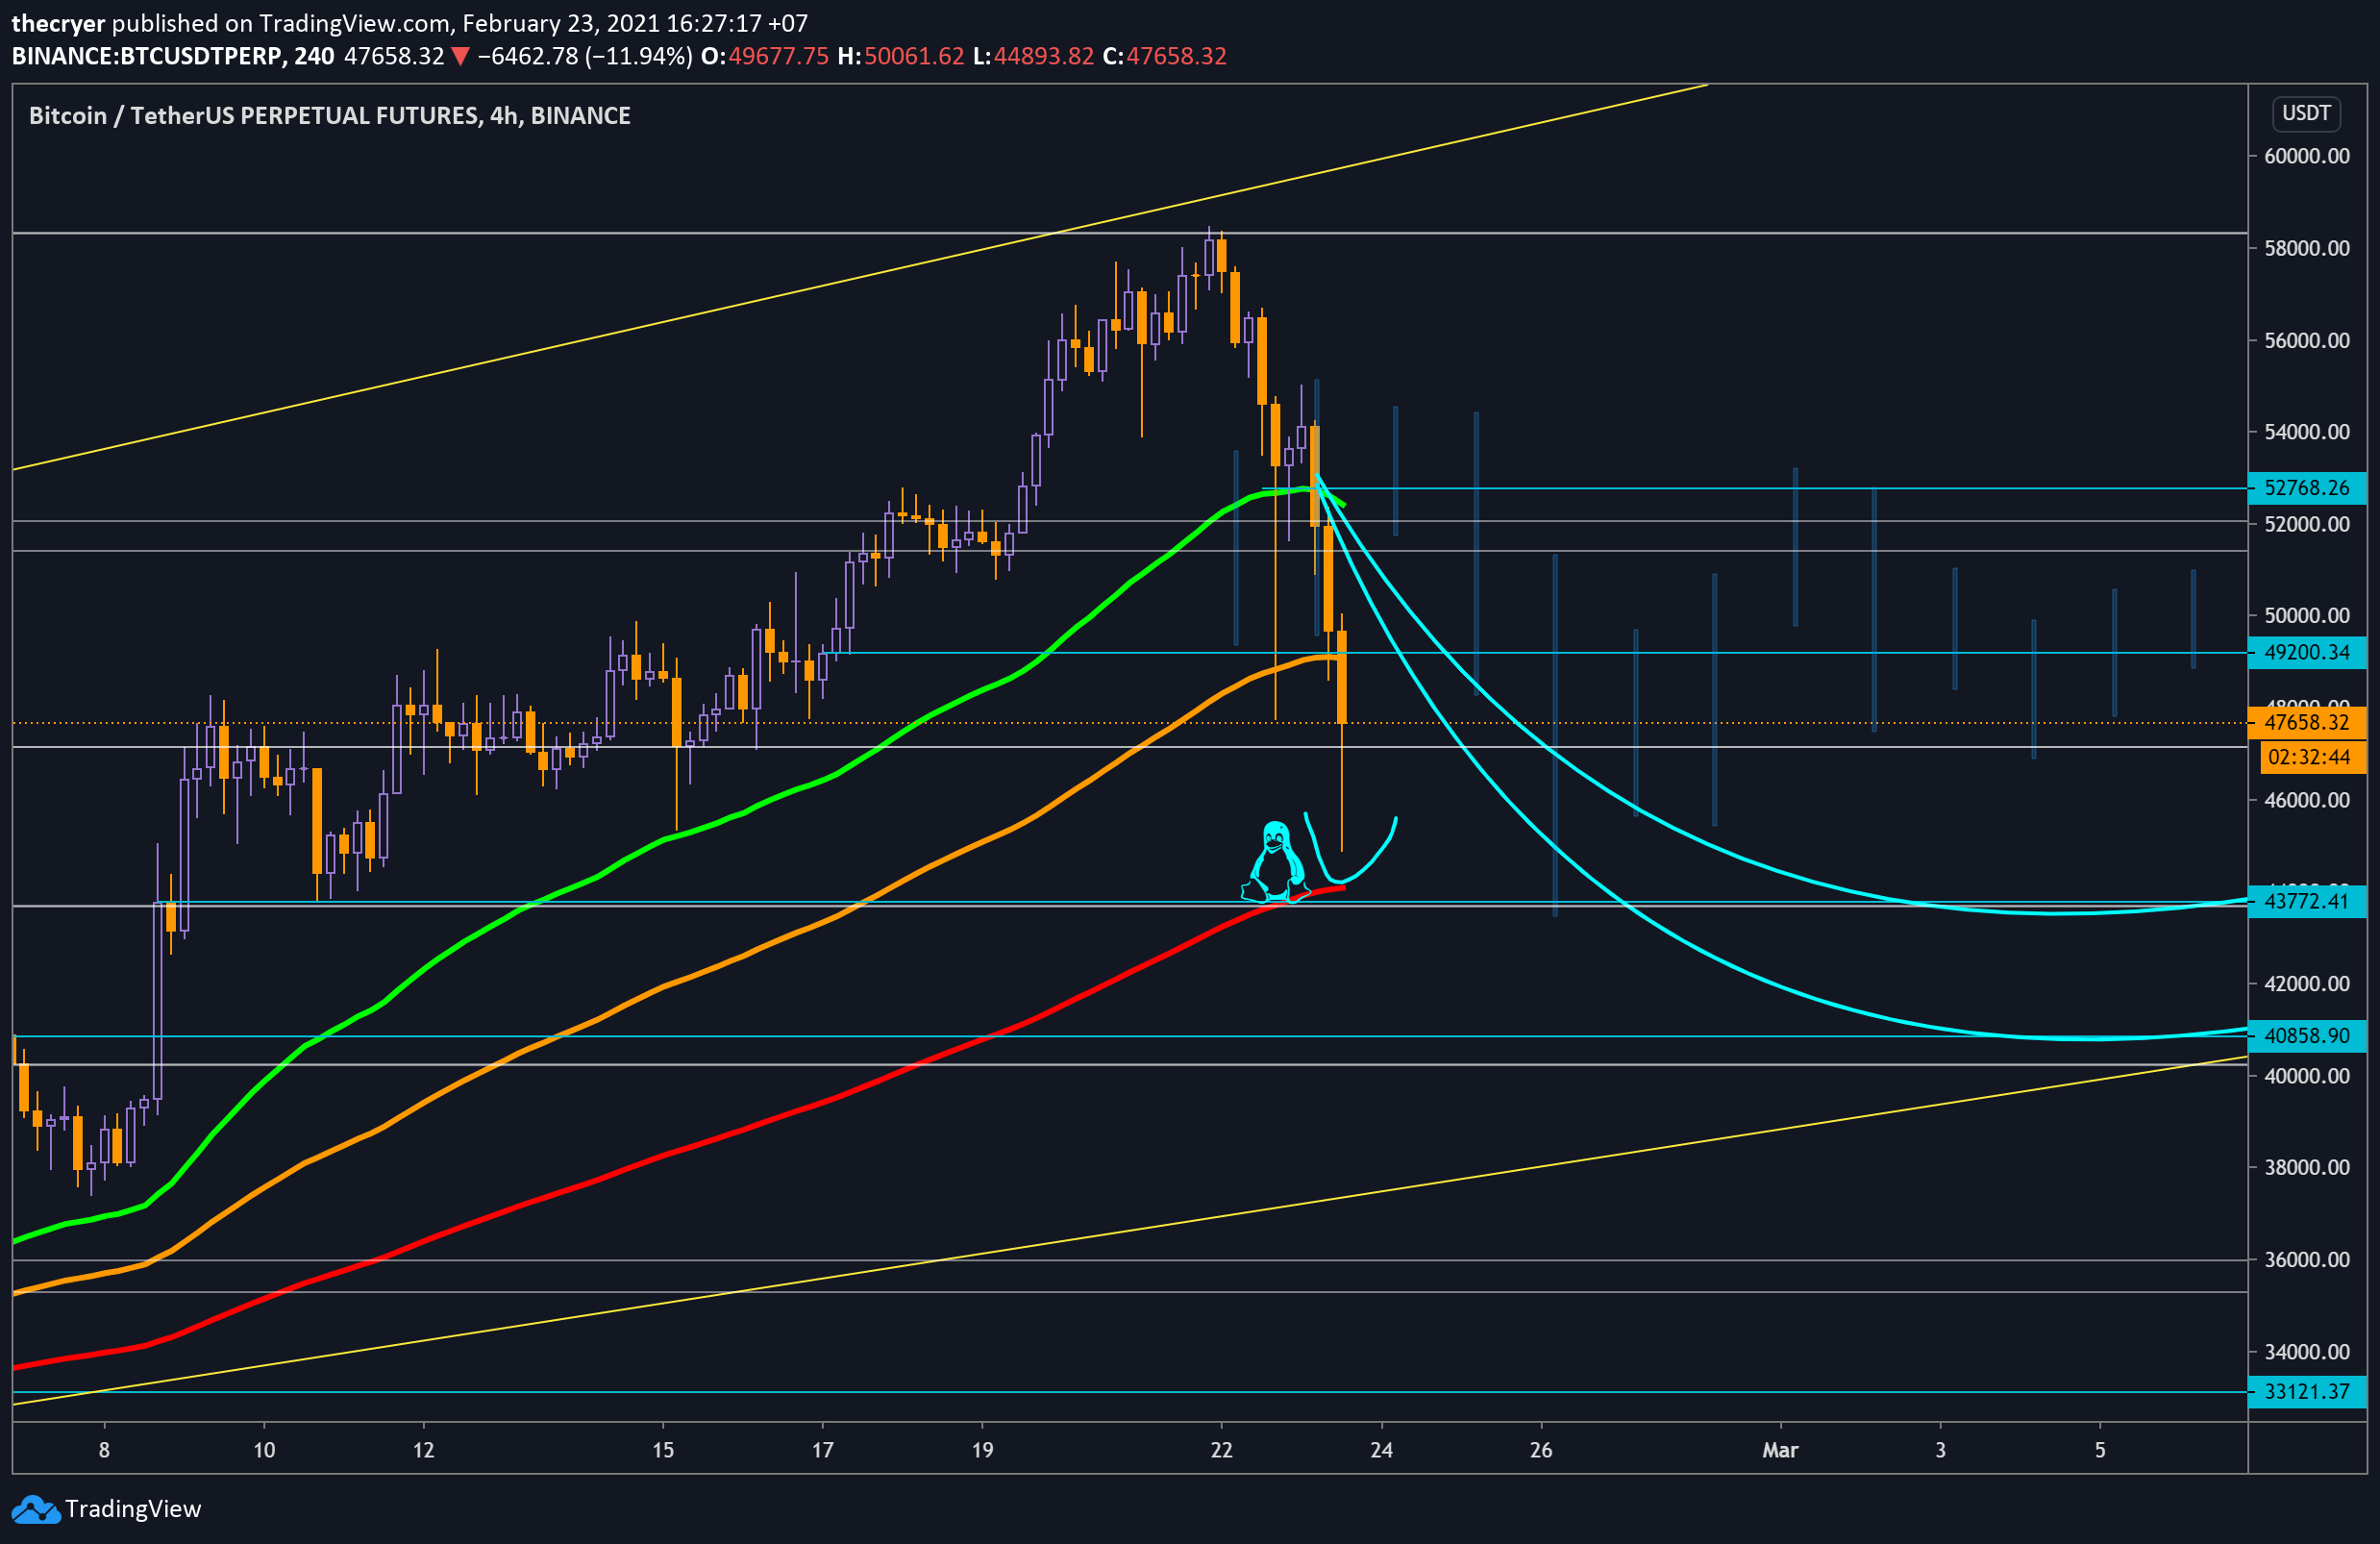The height and width of the screenshot is (1544, 2380).
Task: Click the 26 date label on time axis
Action: pyautogui.click(x=1541, y=1450)
